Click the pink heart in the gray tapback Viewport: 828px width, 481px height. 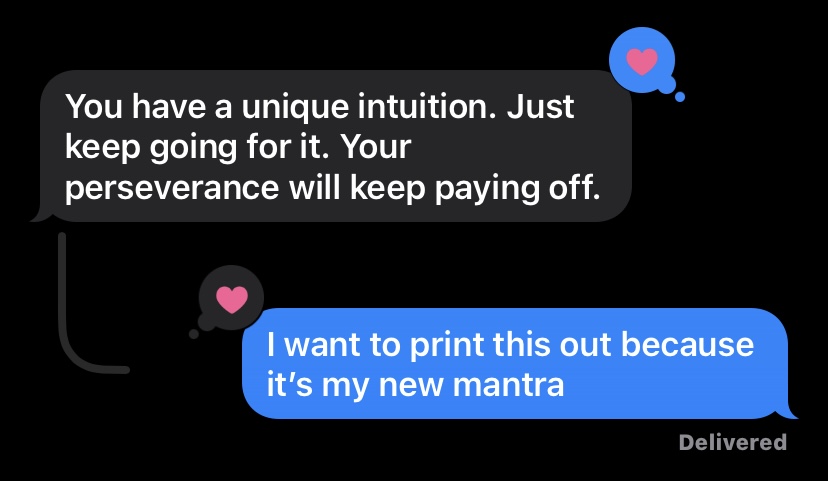232,299
